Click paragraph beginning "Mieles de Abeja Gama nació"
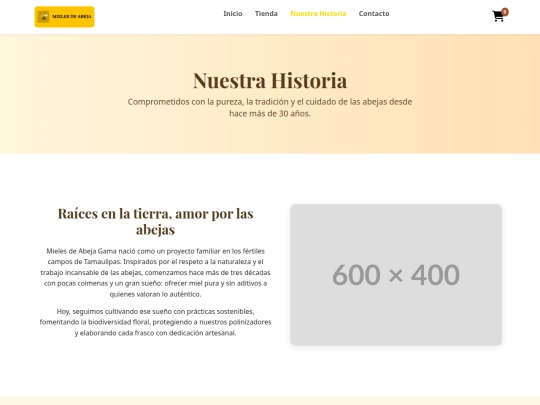 click(156, 272)
